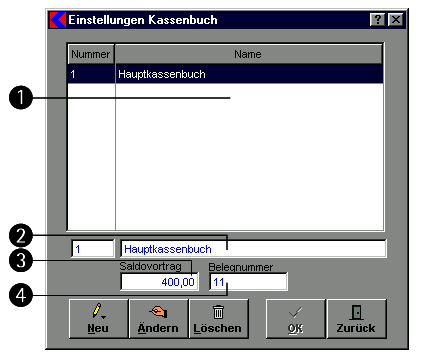Click the Belegnummer label
Viewport: 424px width, 363px height.
coord(241,267)
